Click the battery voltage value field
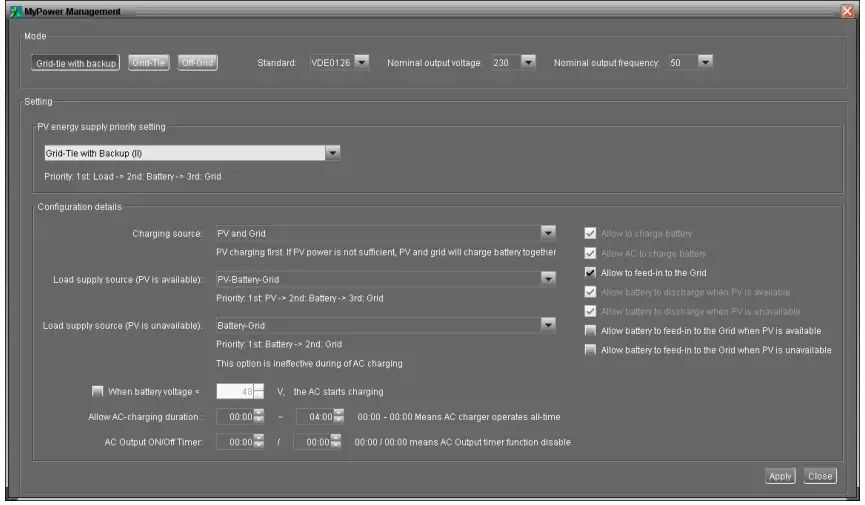 tap(235, 391)
